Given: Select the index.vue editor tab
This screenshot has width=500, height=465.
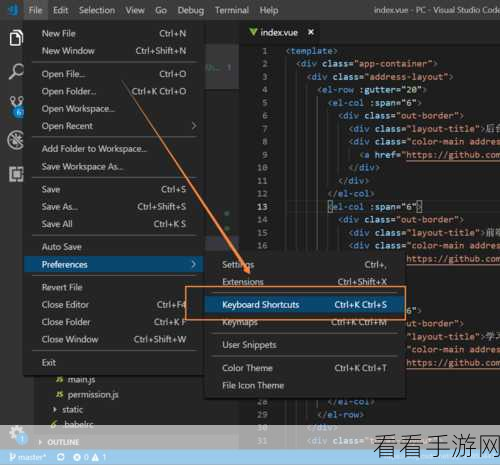Looking at the screenshot, I should tap(279, 32).
